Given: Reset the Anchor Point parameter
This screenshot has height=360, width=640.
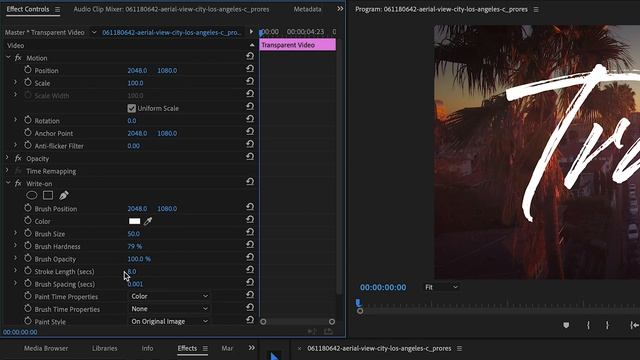Looking at the screenshot, I should point(250,132).
